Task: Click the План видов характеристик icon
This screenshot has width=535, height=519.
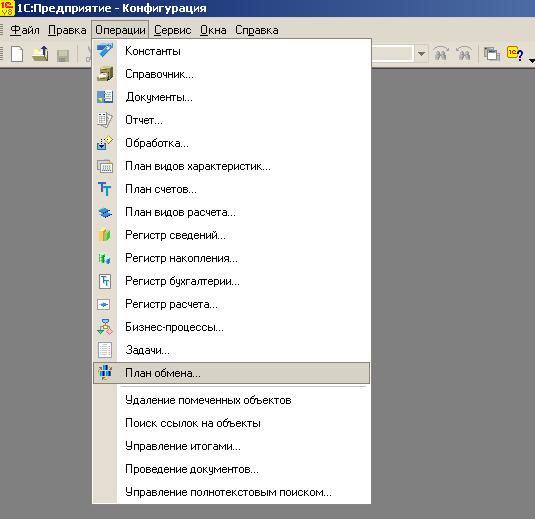Action: point(104,166)
